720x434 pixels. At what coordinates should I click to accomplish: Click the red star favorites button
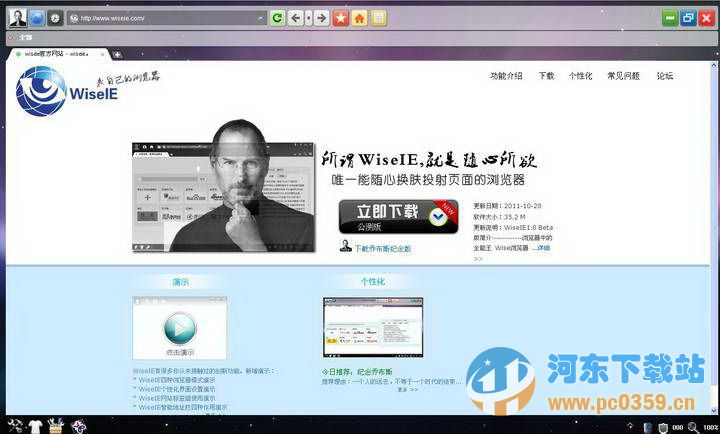(x=341, y=18)
